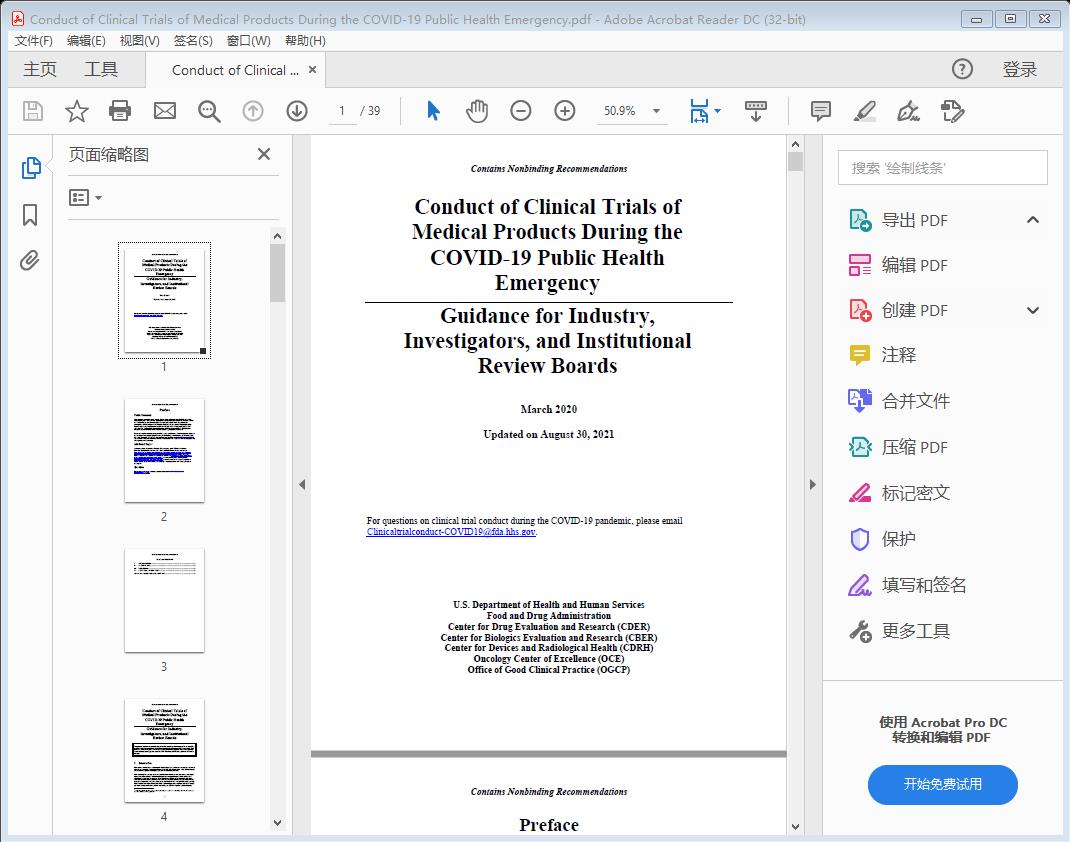This screenshot has width=1070, height=842.
Task: Click the 登录 sign-in button
Action: pyautogui.click(x=1021, y=69)
